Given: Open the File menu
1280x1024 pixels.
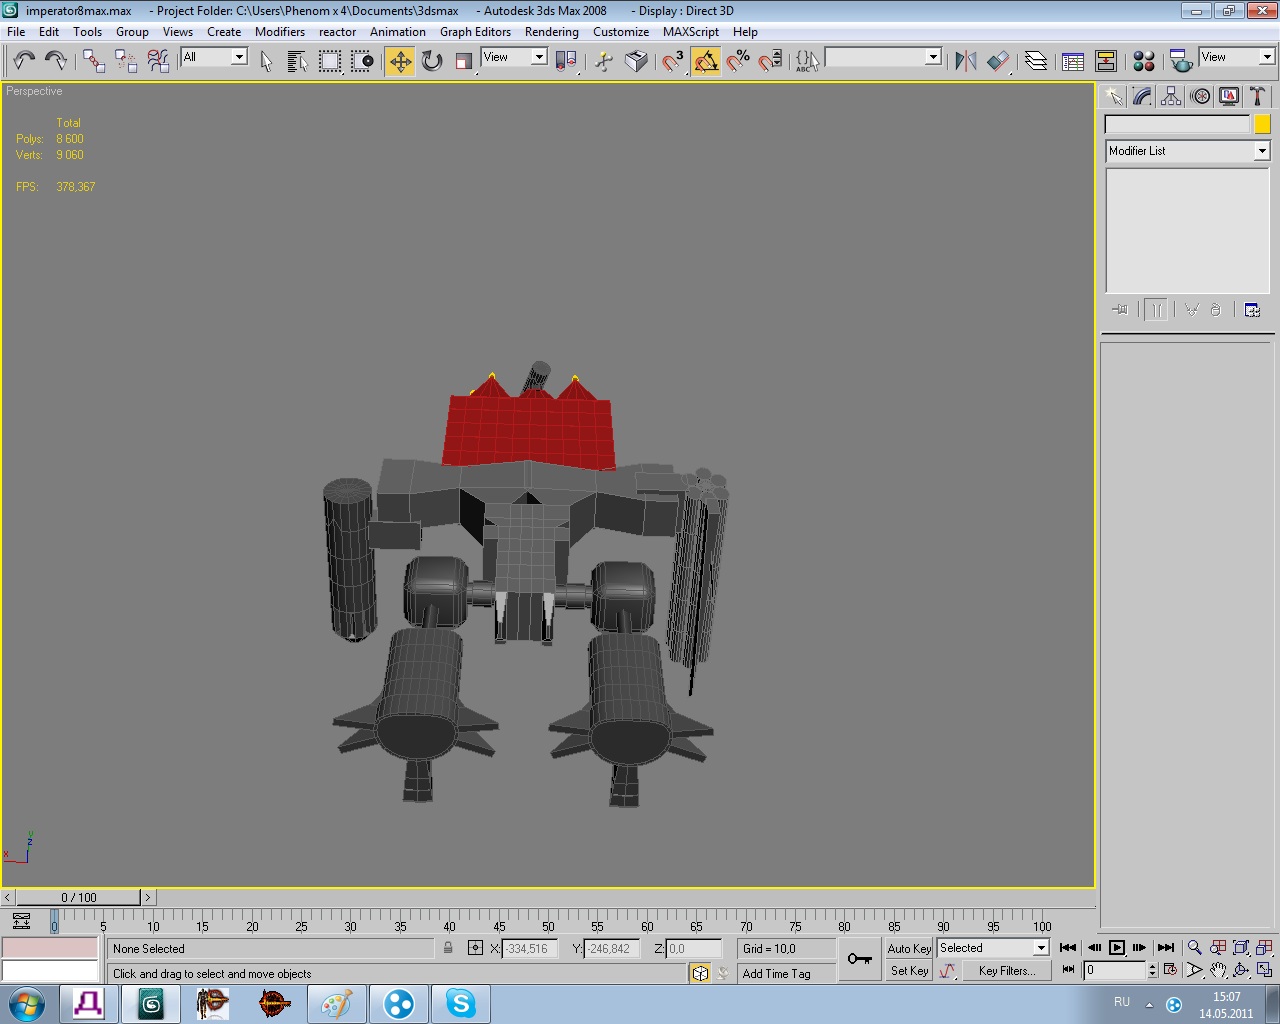Looking at the screenshot, I should 16,32.
